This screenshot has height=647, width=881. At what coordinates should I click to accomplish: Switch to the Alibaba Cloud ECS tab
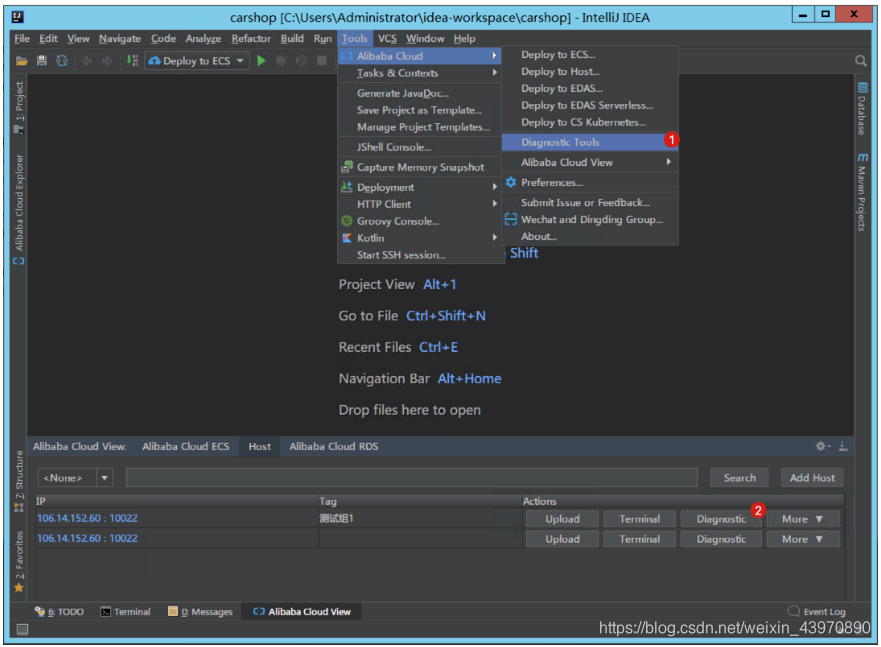click(185, 446)
